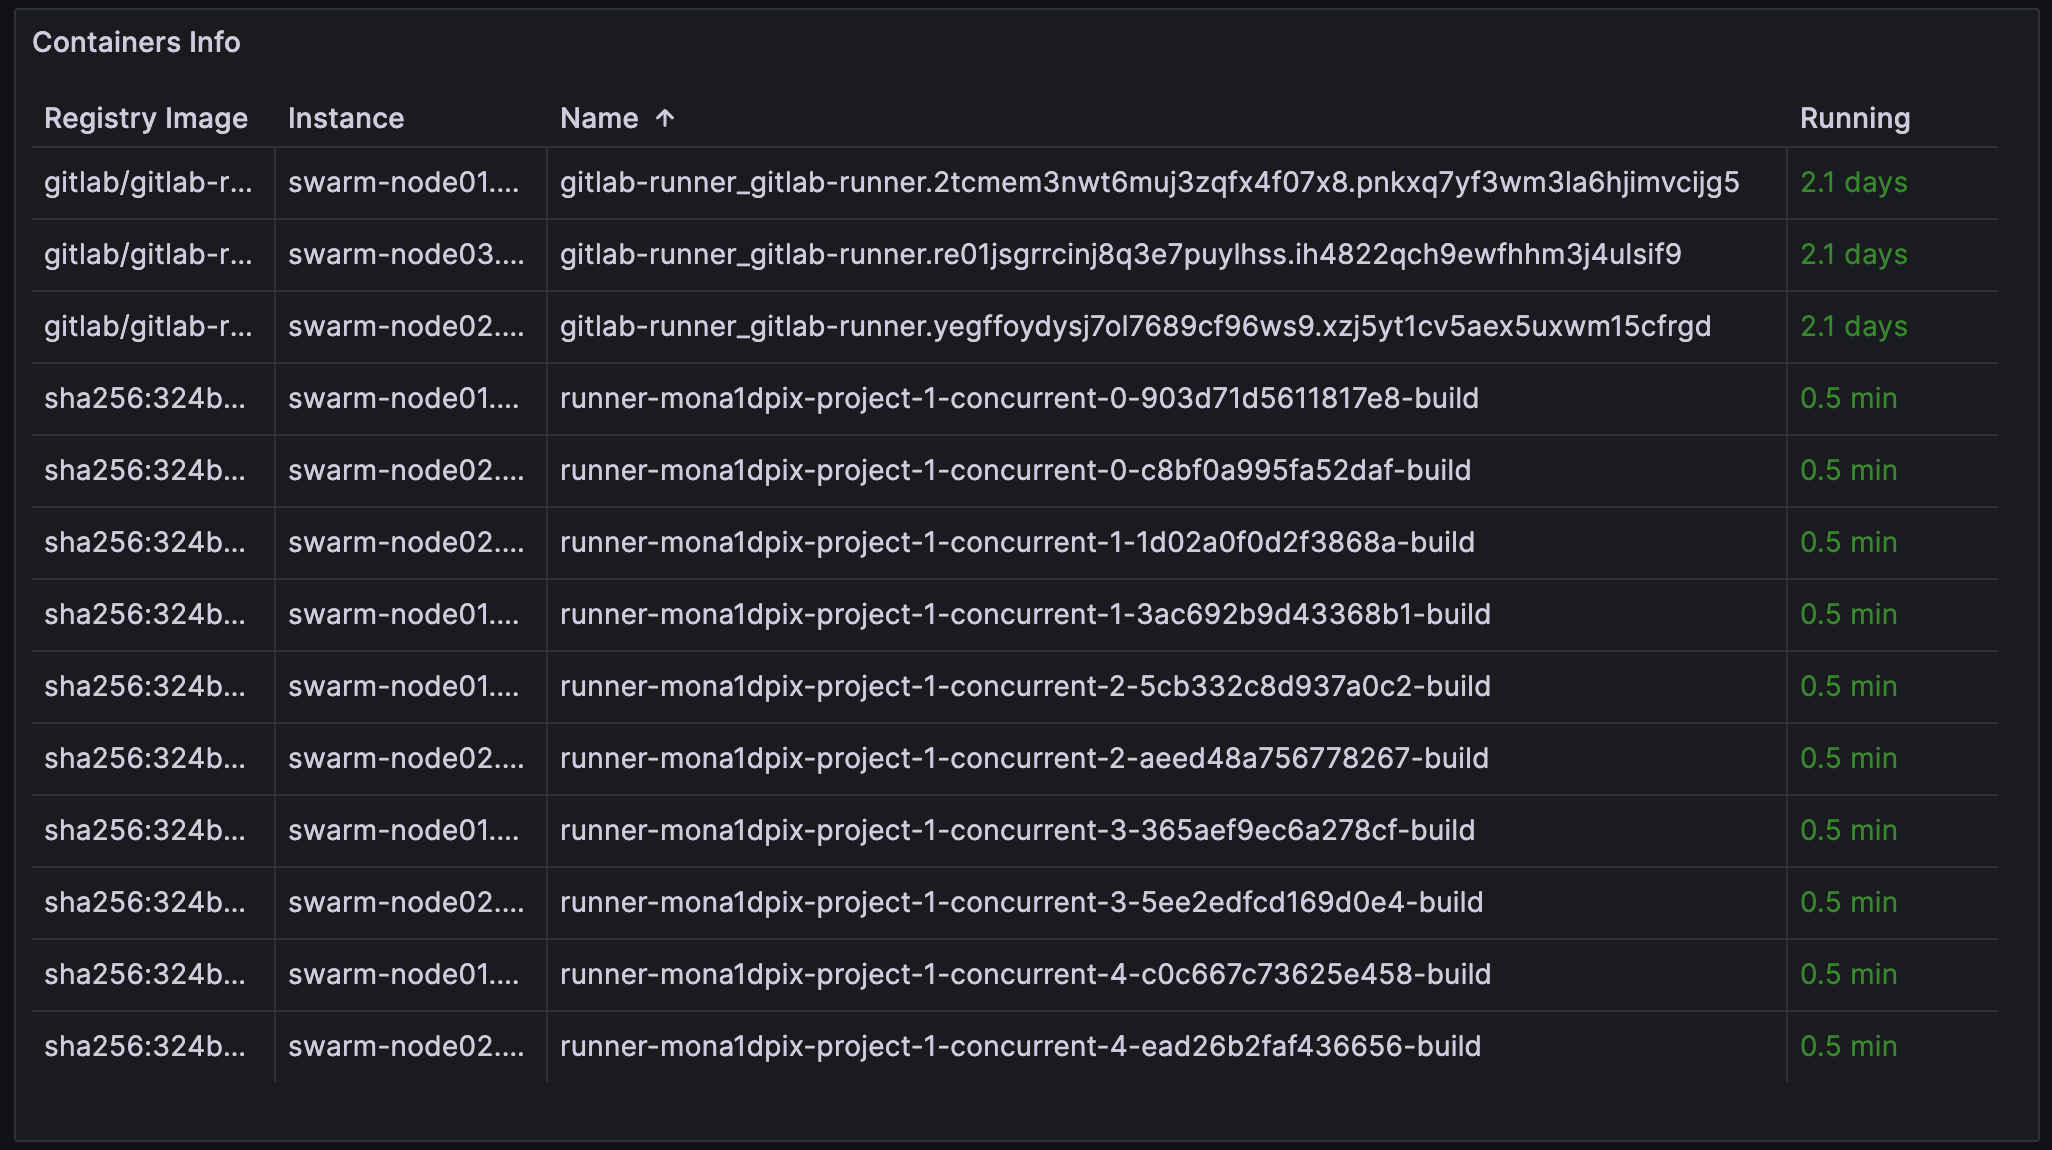The image size is (2052, 1150).
Task: Select the last row's 0.5 min value
Action: (1848, 1046)
